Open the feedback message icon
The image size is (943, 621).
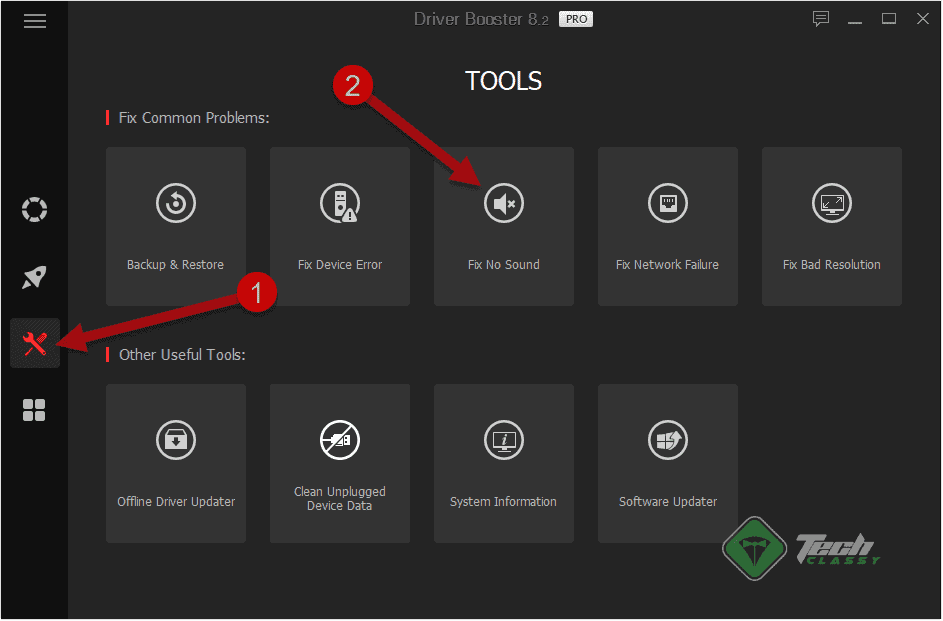click(821, 18)
